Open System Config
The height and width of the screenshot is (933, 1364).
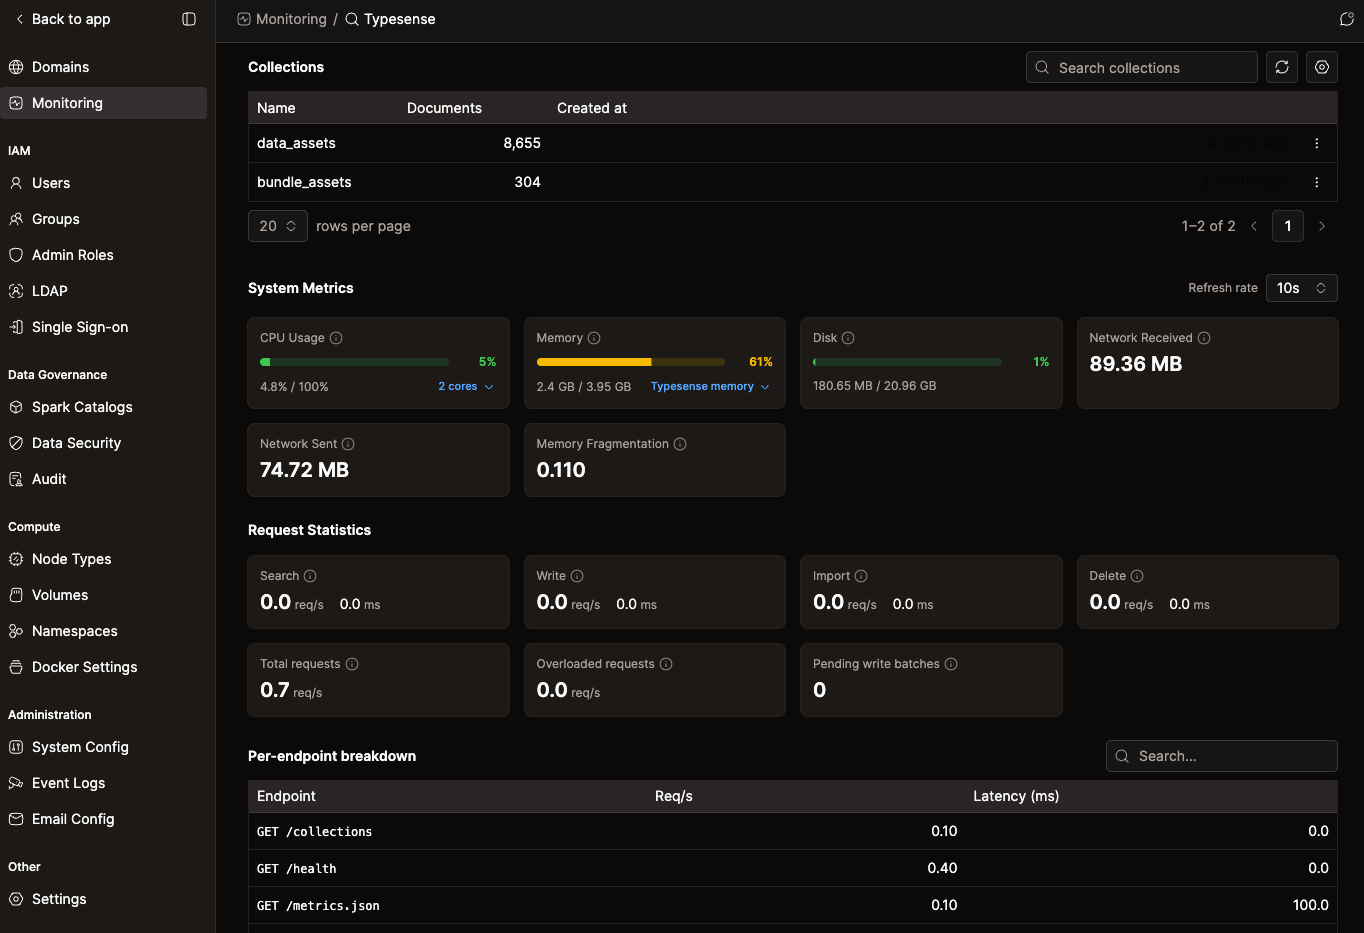[104, 747]
